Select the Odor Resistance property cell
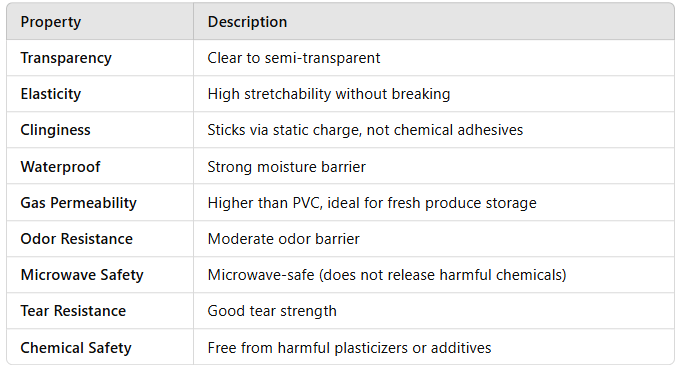Screen dimensions: 680x365 [x=100, y=238]
